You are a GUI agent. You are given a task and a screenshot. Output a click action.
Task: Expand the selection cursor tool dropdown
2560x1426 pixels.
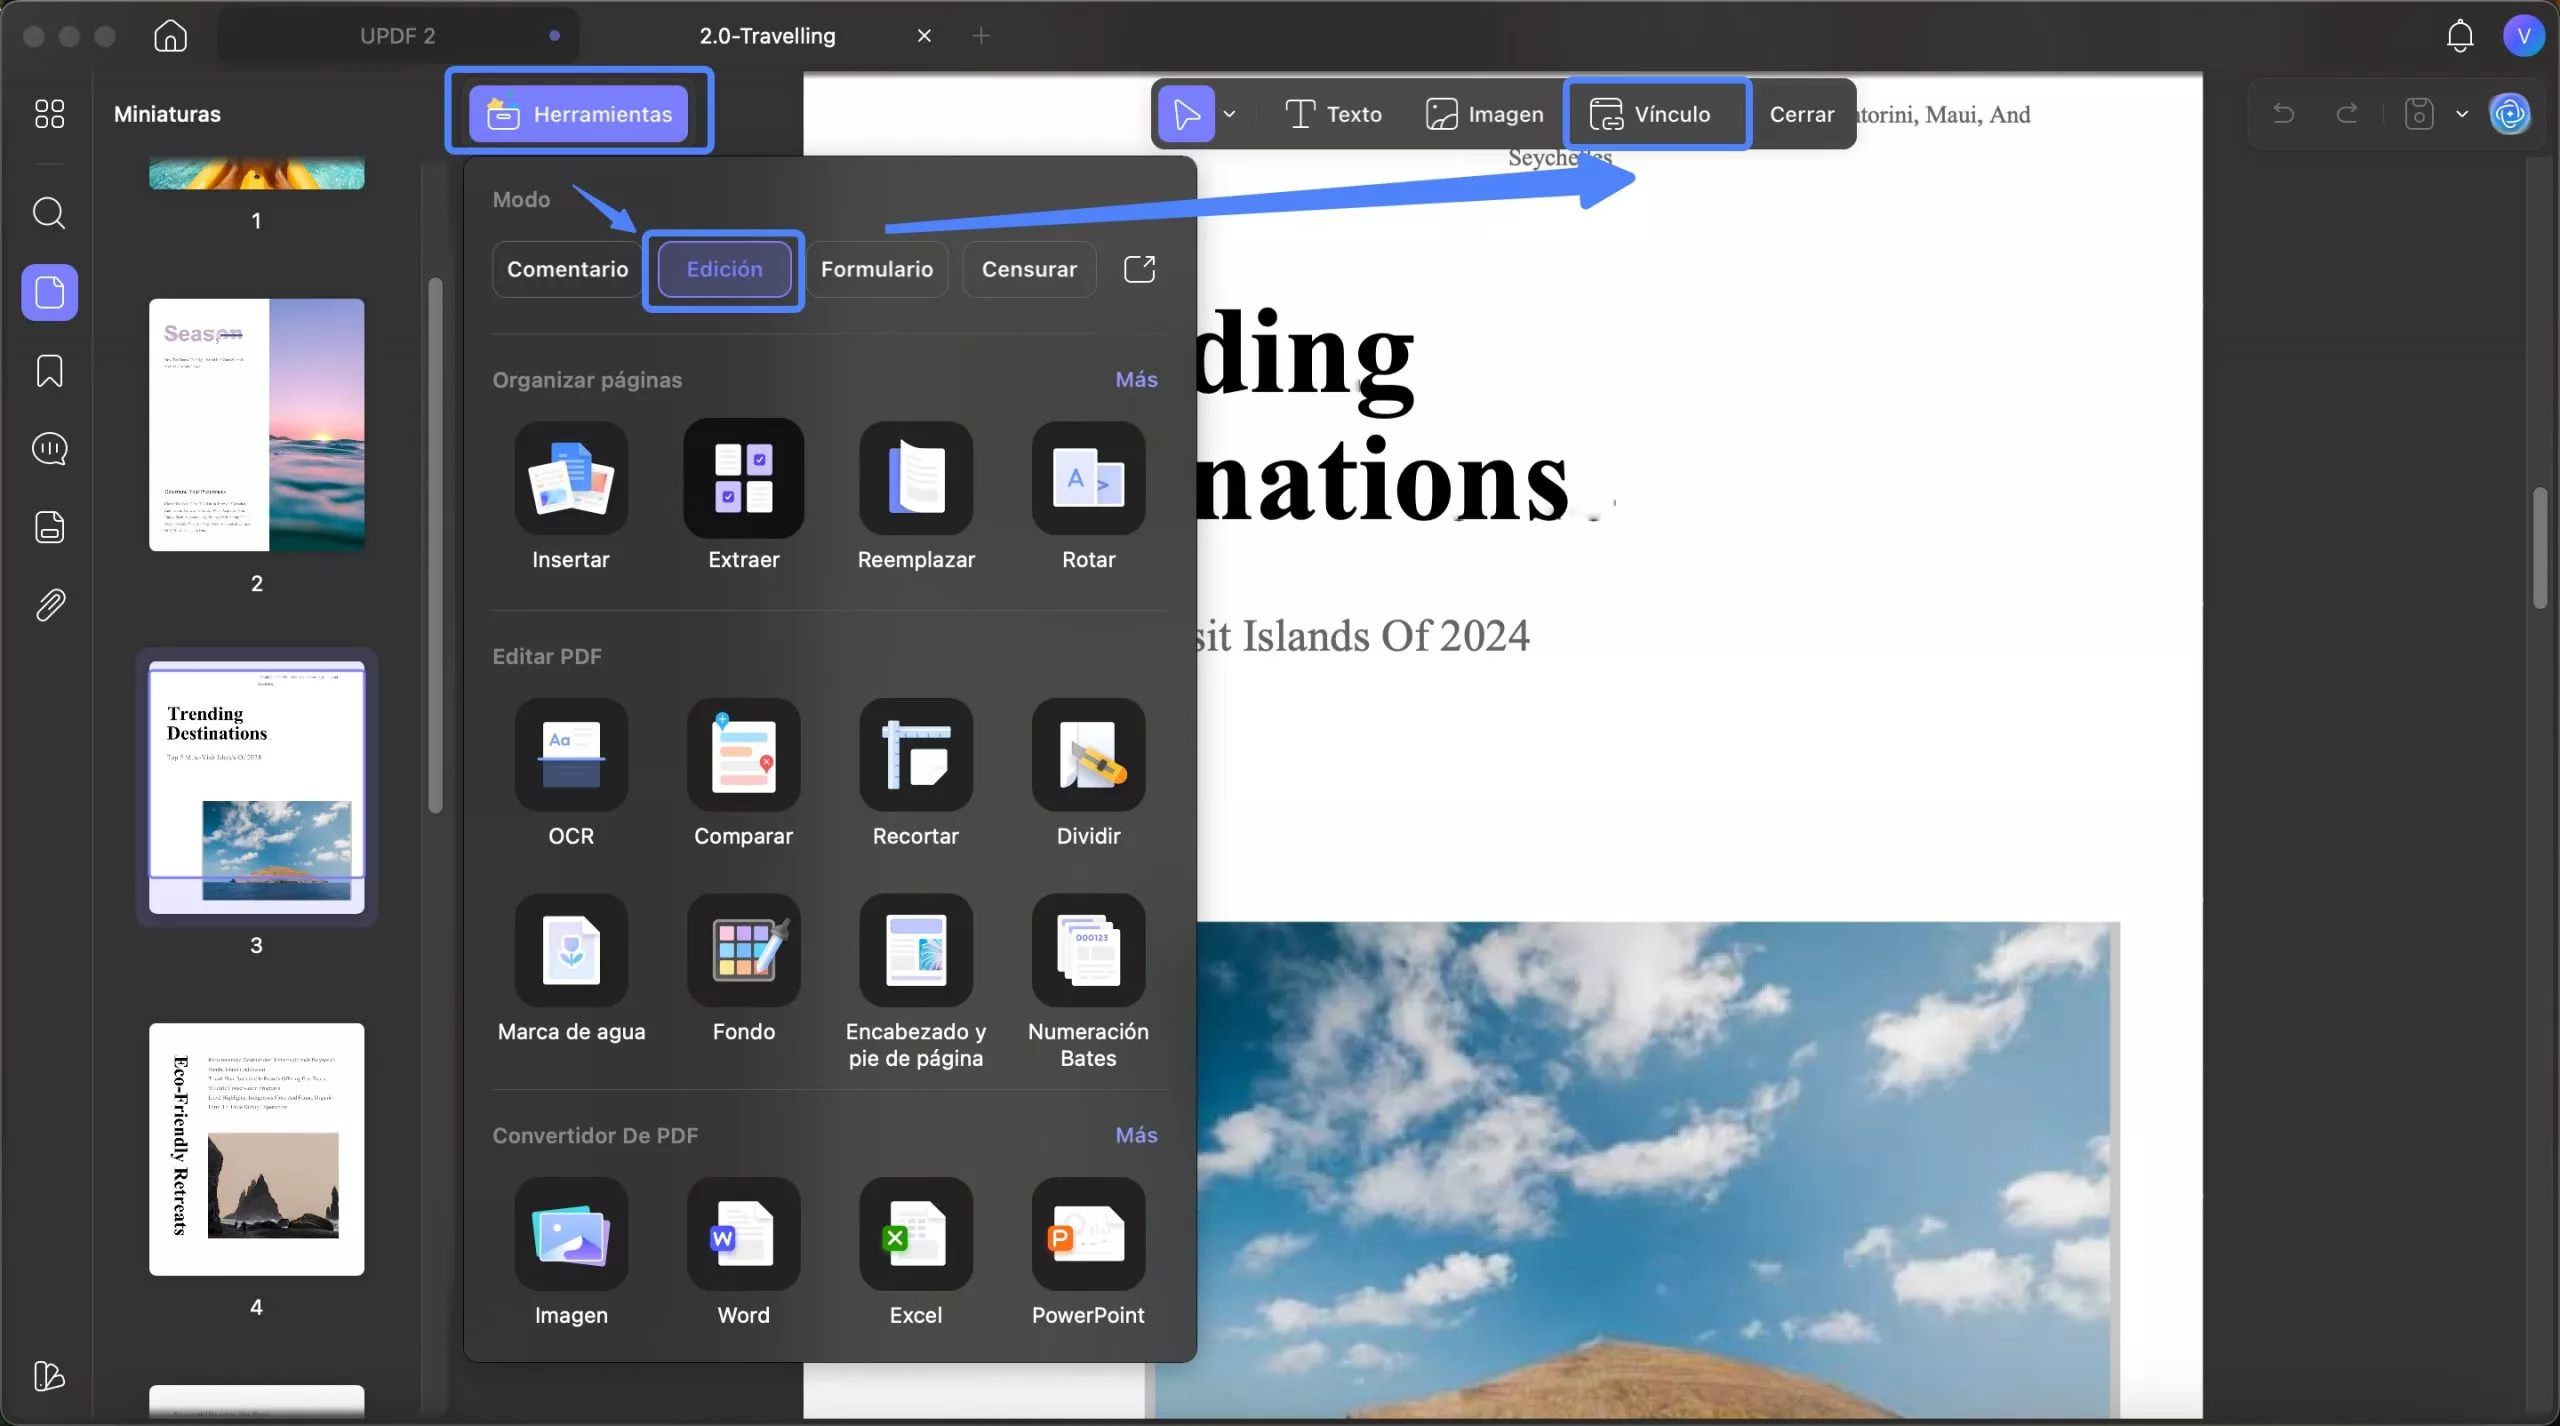click(x=1230, y=114)
